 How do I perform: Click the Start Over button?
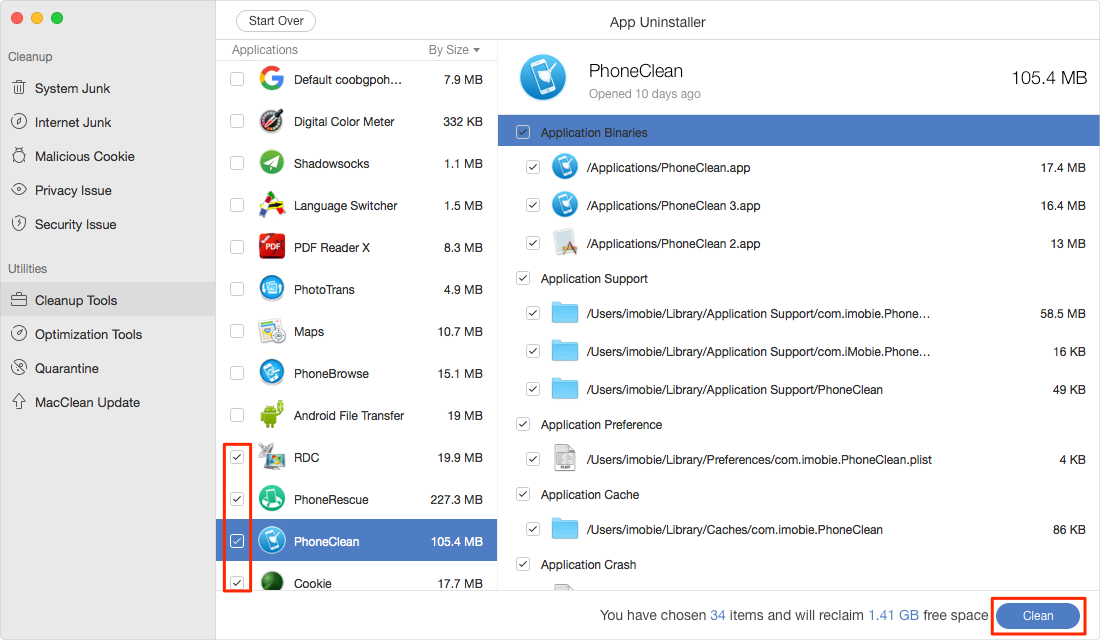(x=276, y=21)
